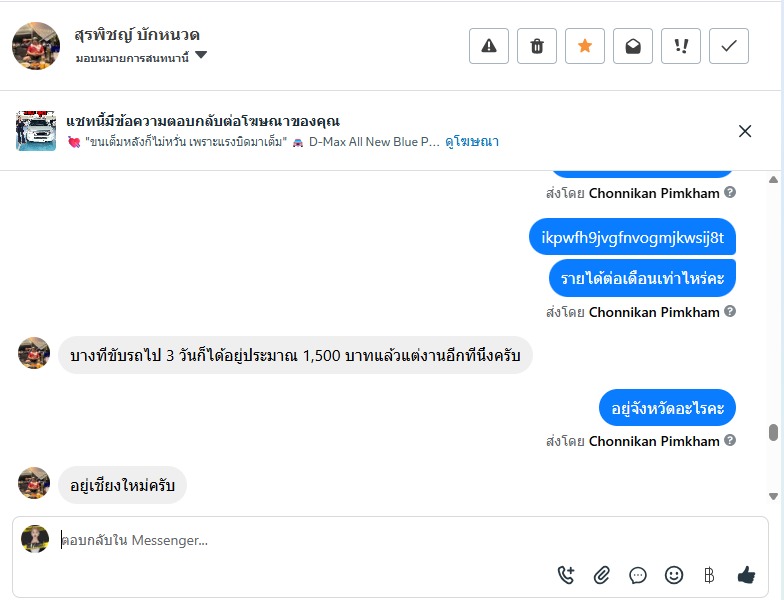The image size is (784, 600).
Task: Open saved replies speech bubble icon
Action: 638,575
